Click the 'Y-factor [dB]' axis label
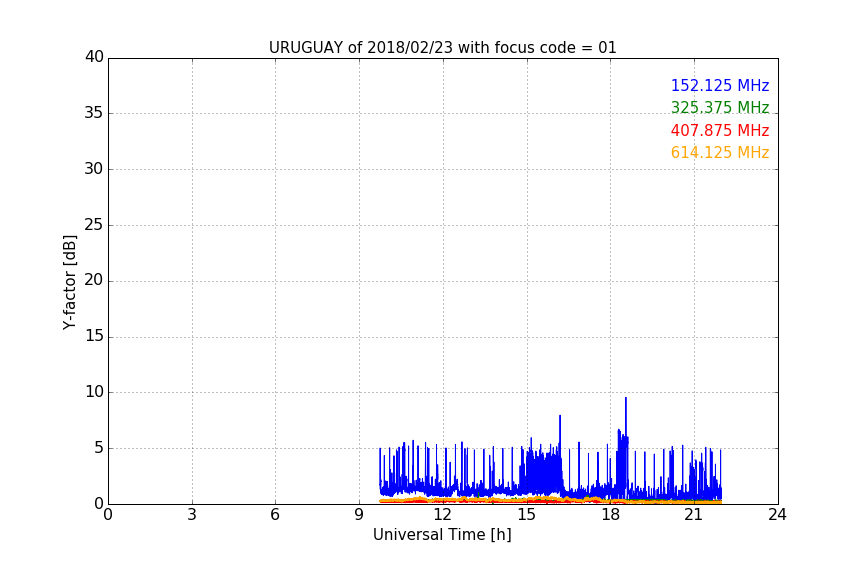The image size is (864, 576). coord(69,282)
